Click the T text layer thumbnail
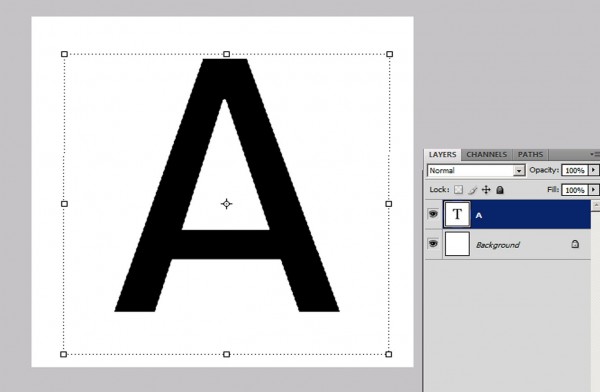Screen dimensions: 600x392 pyautogui.click(x=457, y=214)
